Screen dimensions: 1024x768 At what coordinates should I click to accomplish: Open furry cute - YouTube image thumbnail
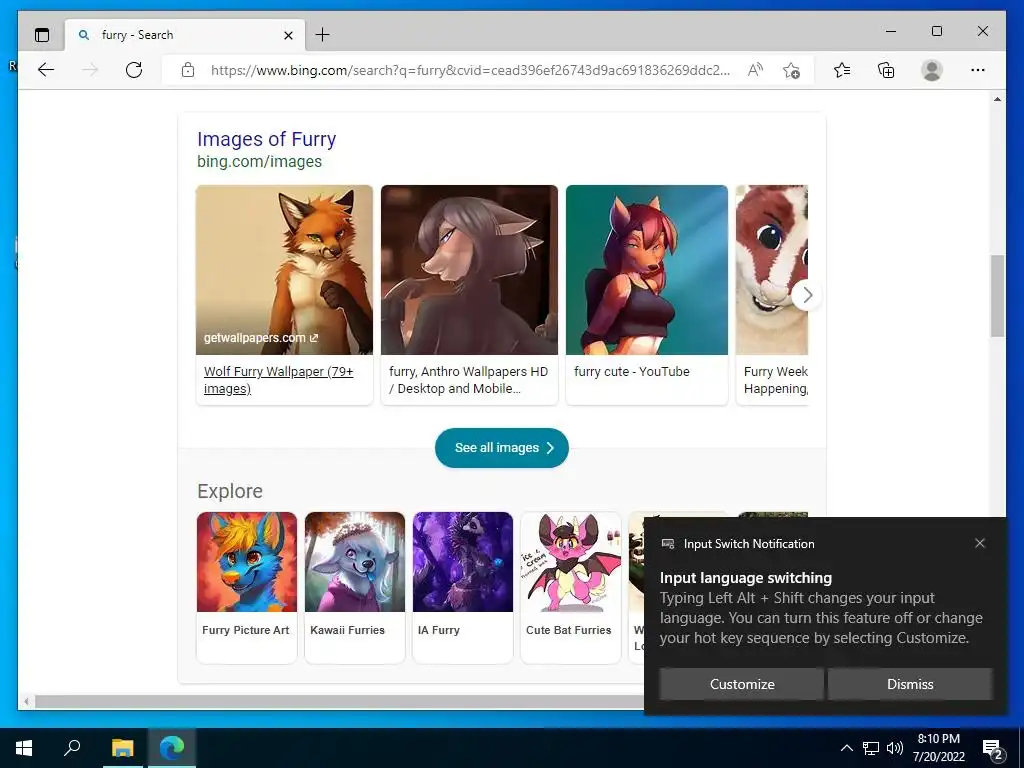[x=647, y=270]
